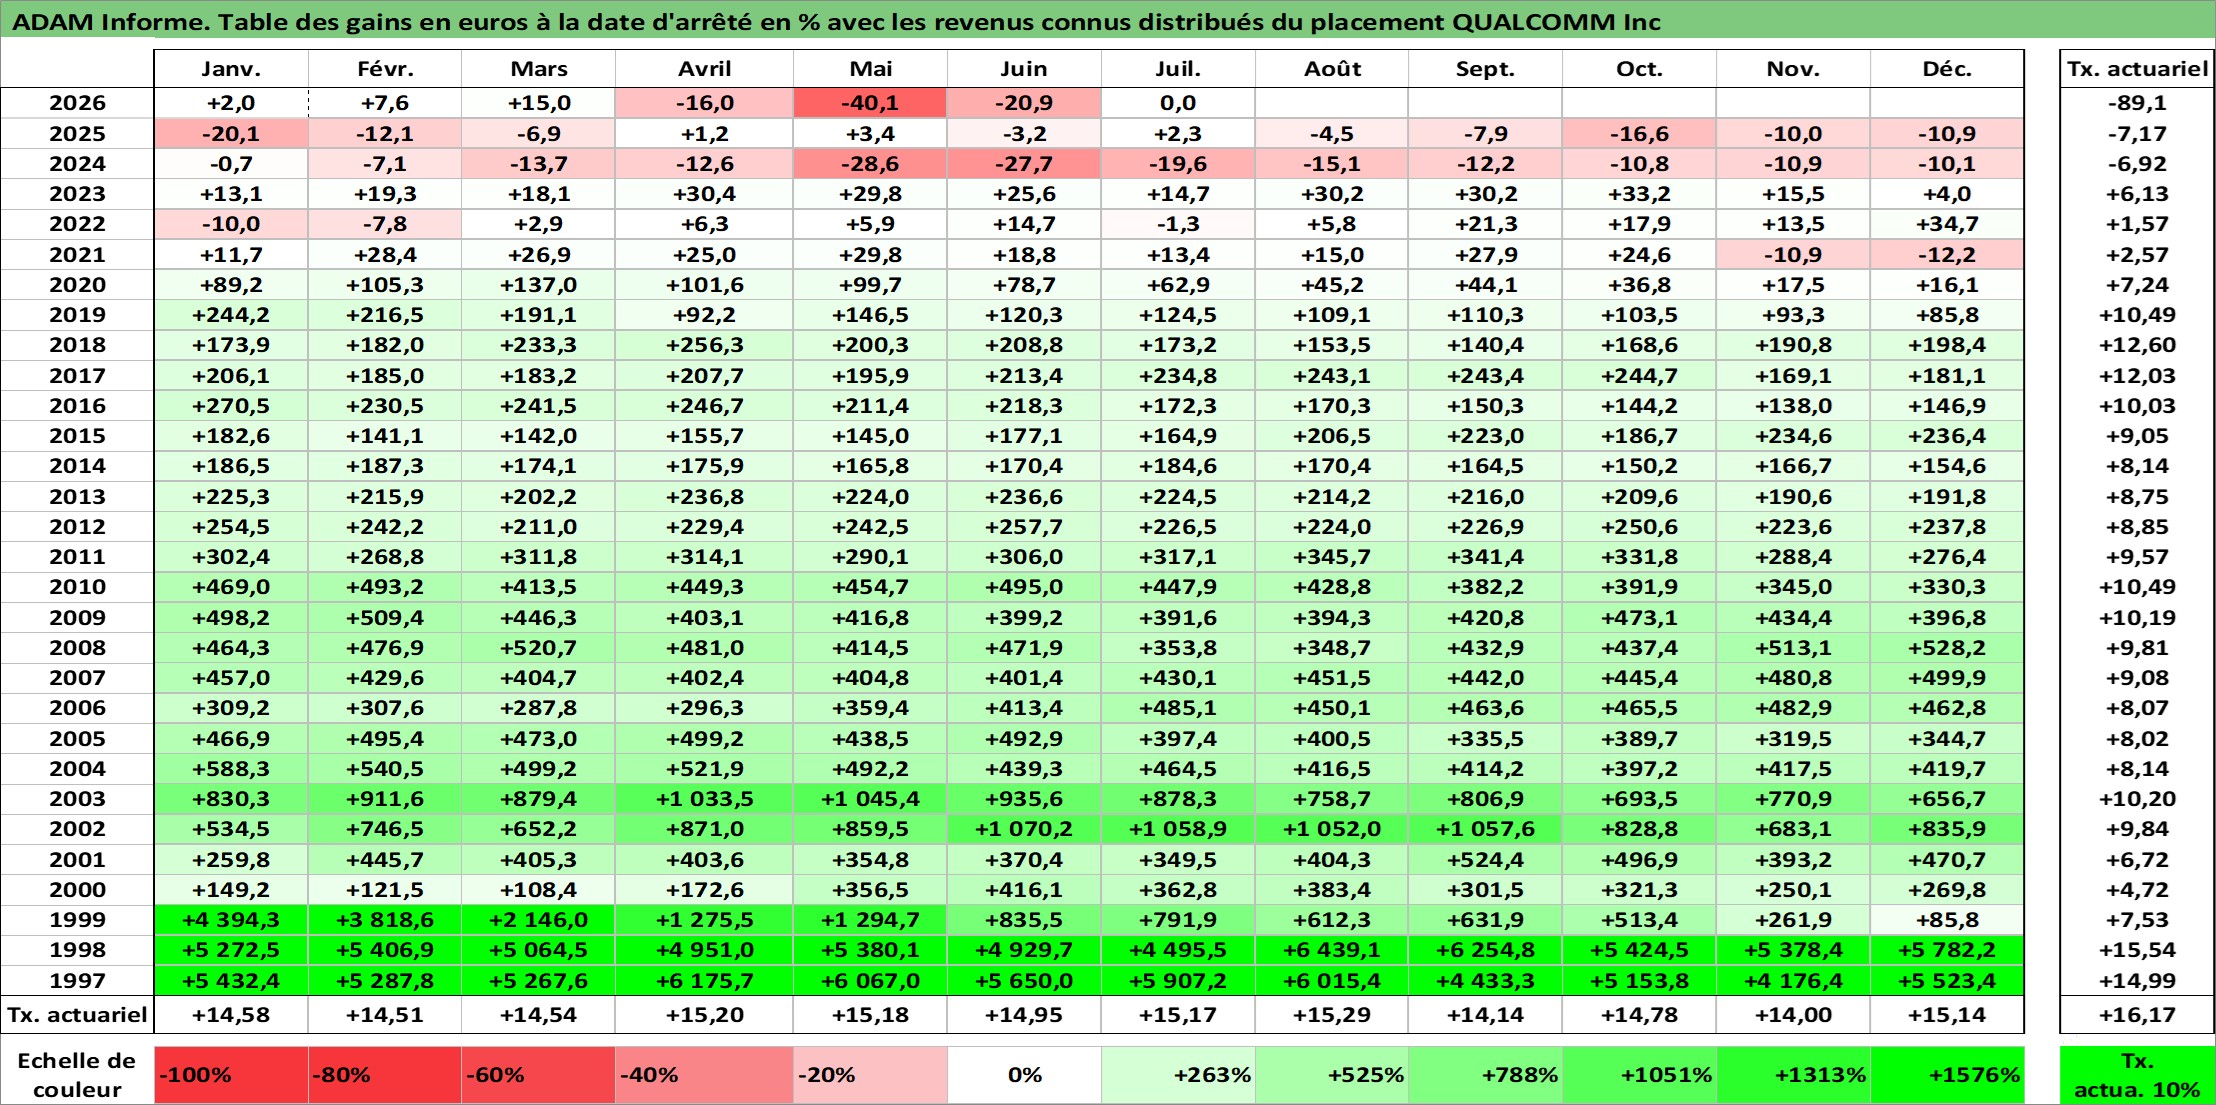Click the "ADAM Informe" table title text
Image resolution: width=2216 pixels, height=1105 pixels.
(x=836, y=22)
